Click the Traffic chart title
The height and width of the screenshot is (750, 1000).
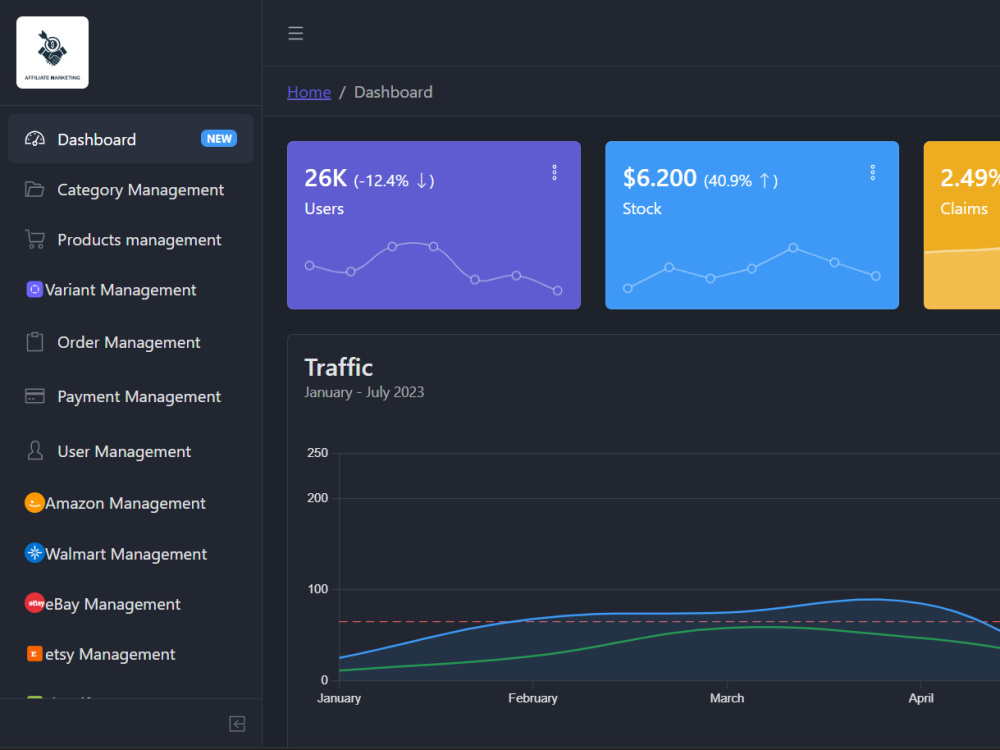[x=339, y=367]
